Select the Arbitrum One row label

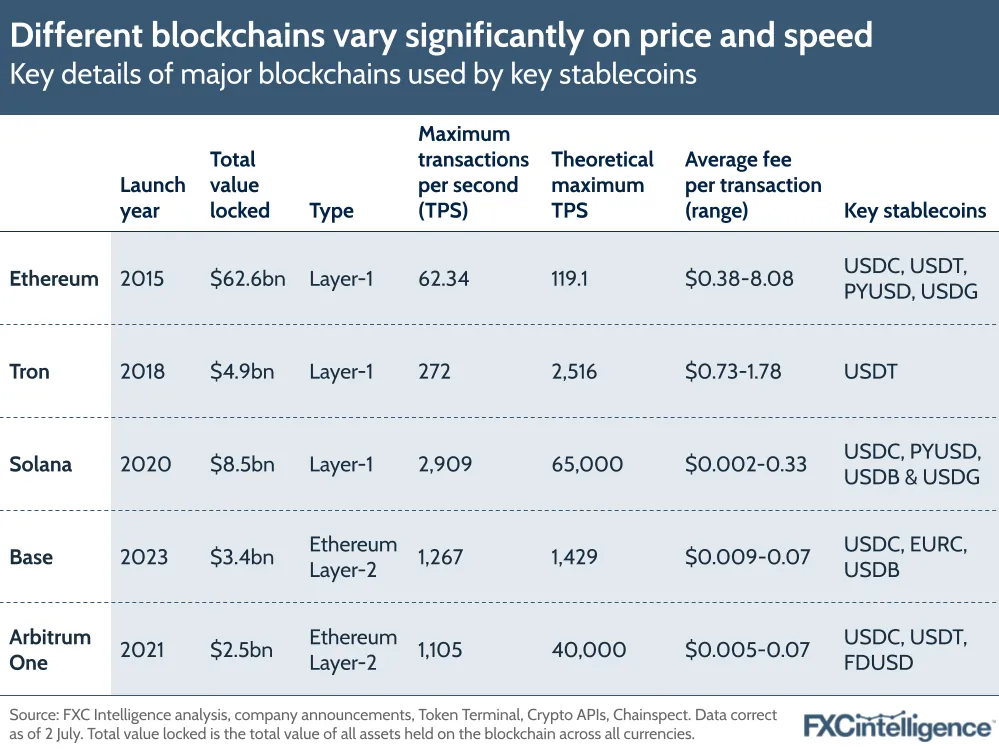point(50,649)
